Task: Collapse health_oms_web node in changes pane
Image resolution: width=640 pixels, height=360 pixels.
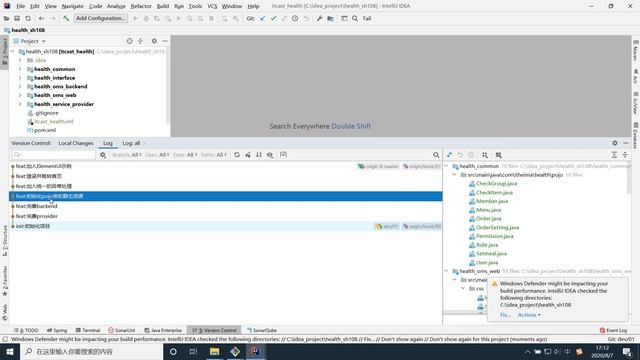Action: (446, 271)
